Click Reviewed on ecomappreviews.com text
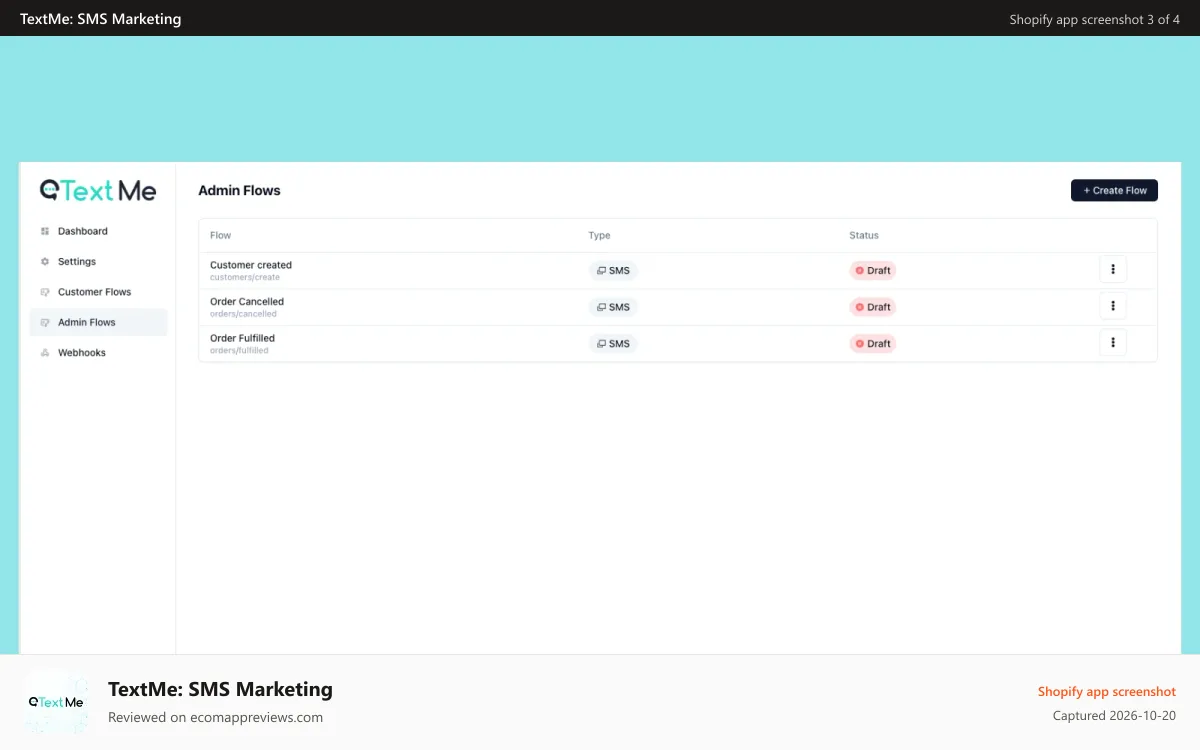Image resolution: width=1200 pixels, height=750 pixels. pyautogui.click(x=215, y=717)
